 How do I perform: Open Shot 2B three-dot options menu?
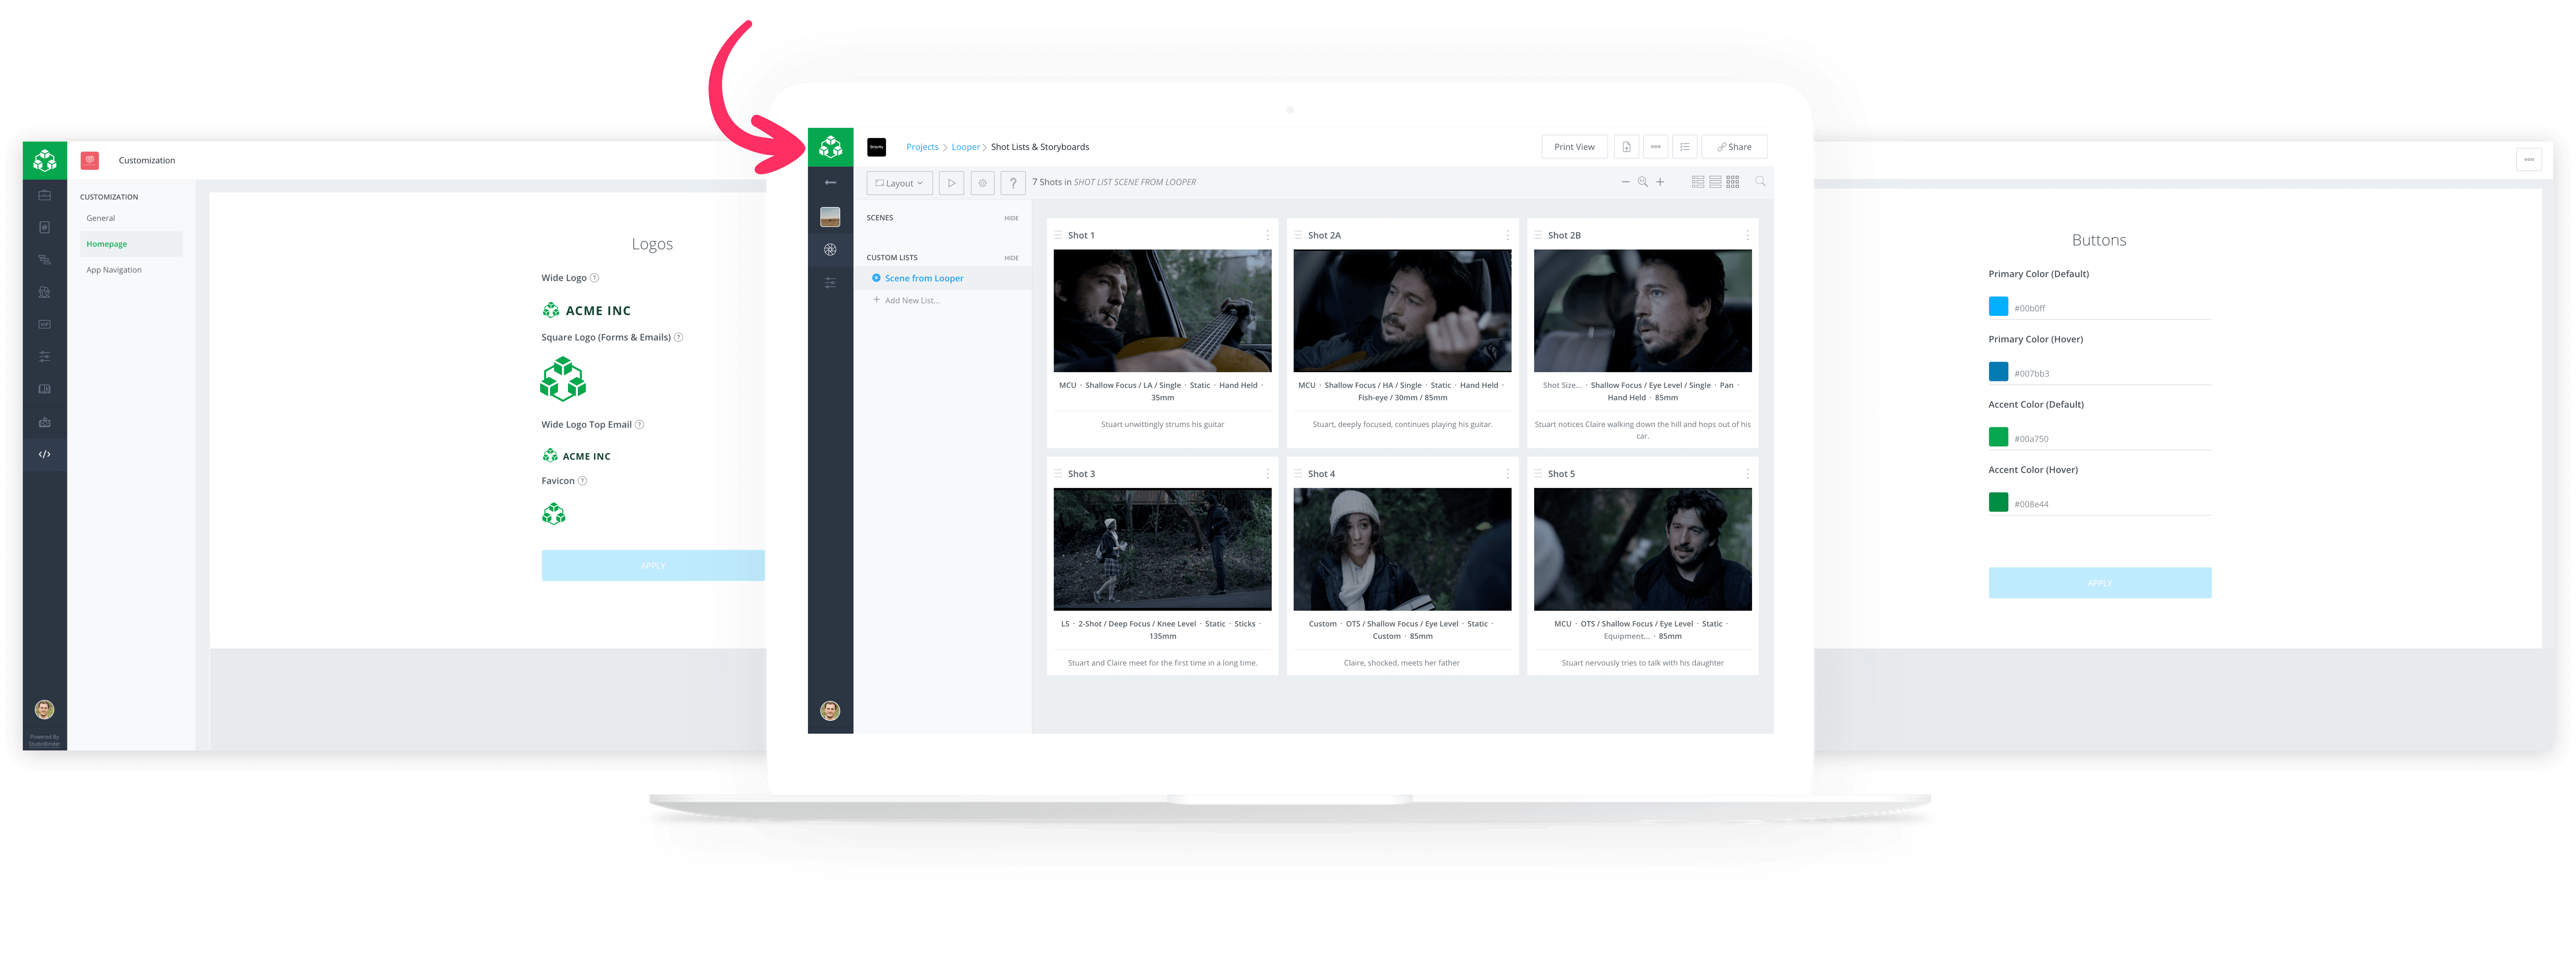coord(1748,236)
